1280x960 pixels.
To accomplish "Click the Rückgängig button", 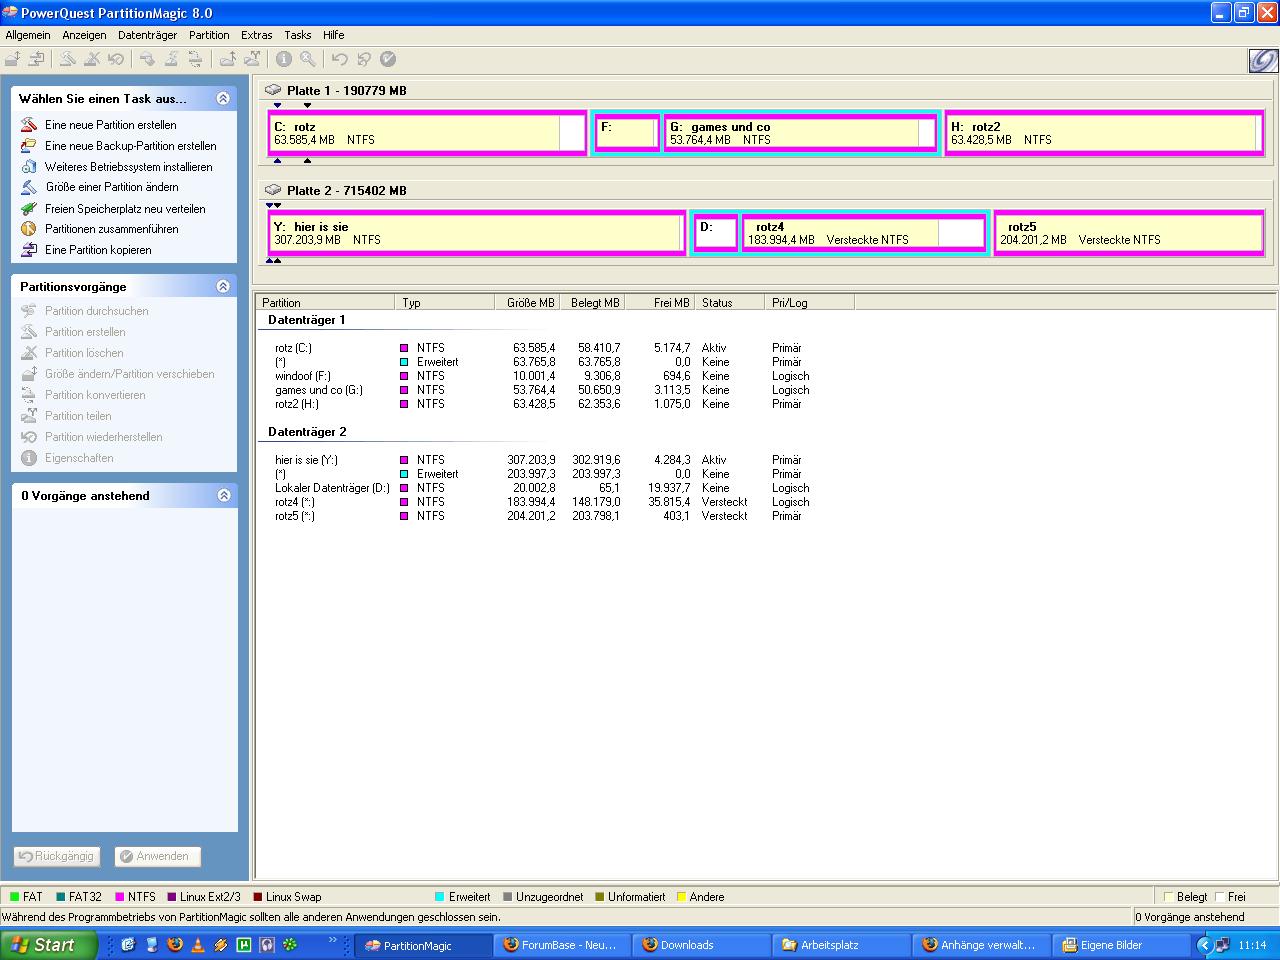I will (x=56, y=856).
